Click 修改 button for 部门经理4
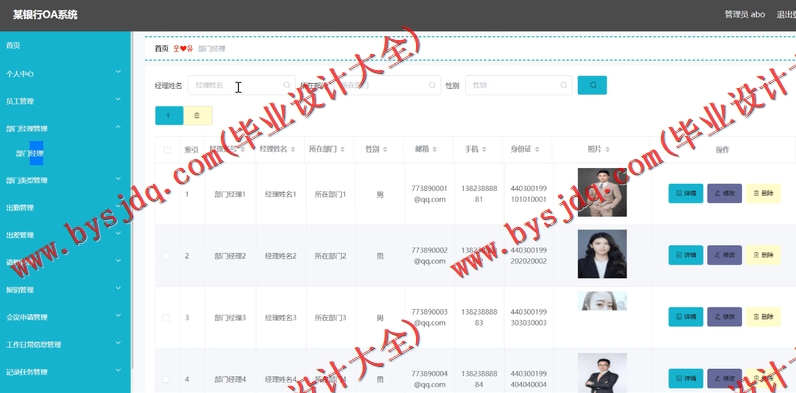 point(724,379)
